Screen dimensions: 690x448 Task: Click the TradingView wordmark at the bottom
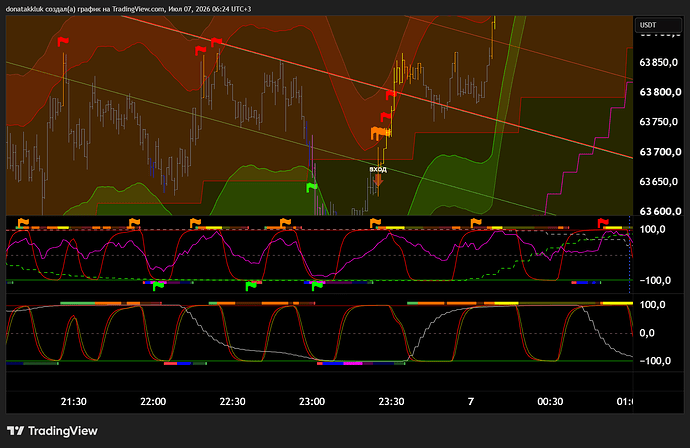pyautogui.click(x=62, y=431)
